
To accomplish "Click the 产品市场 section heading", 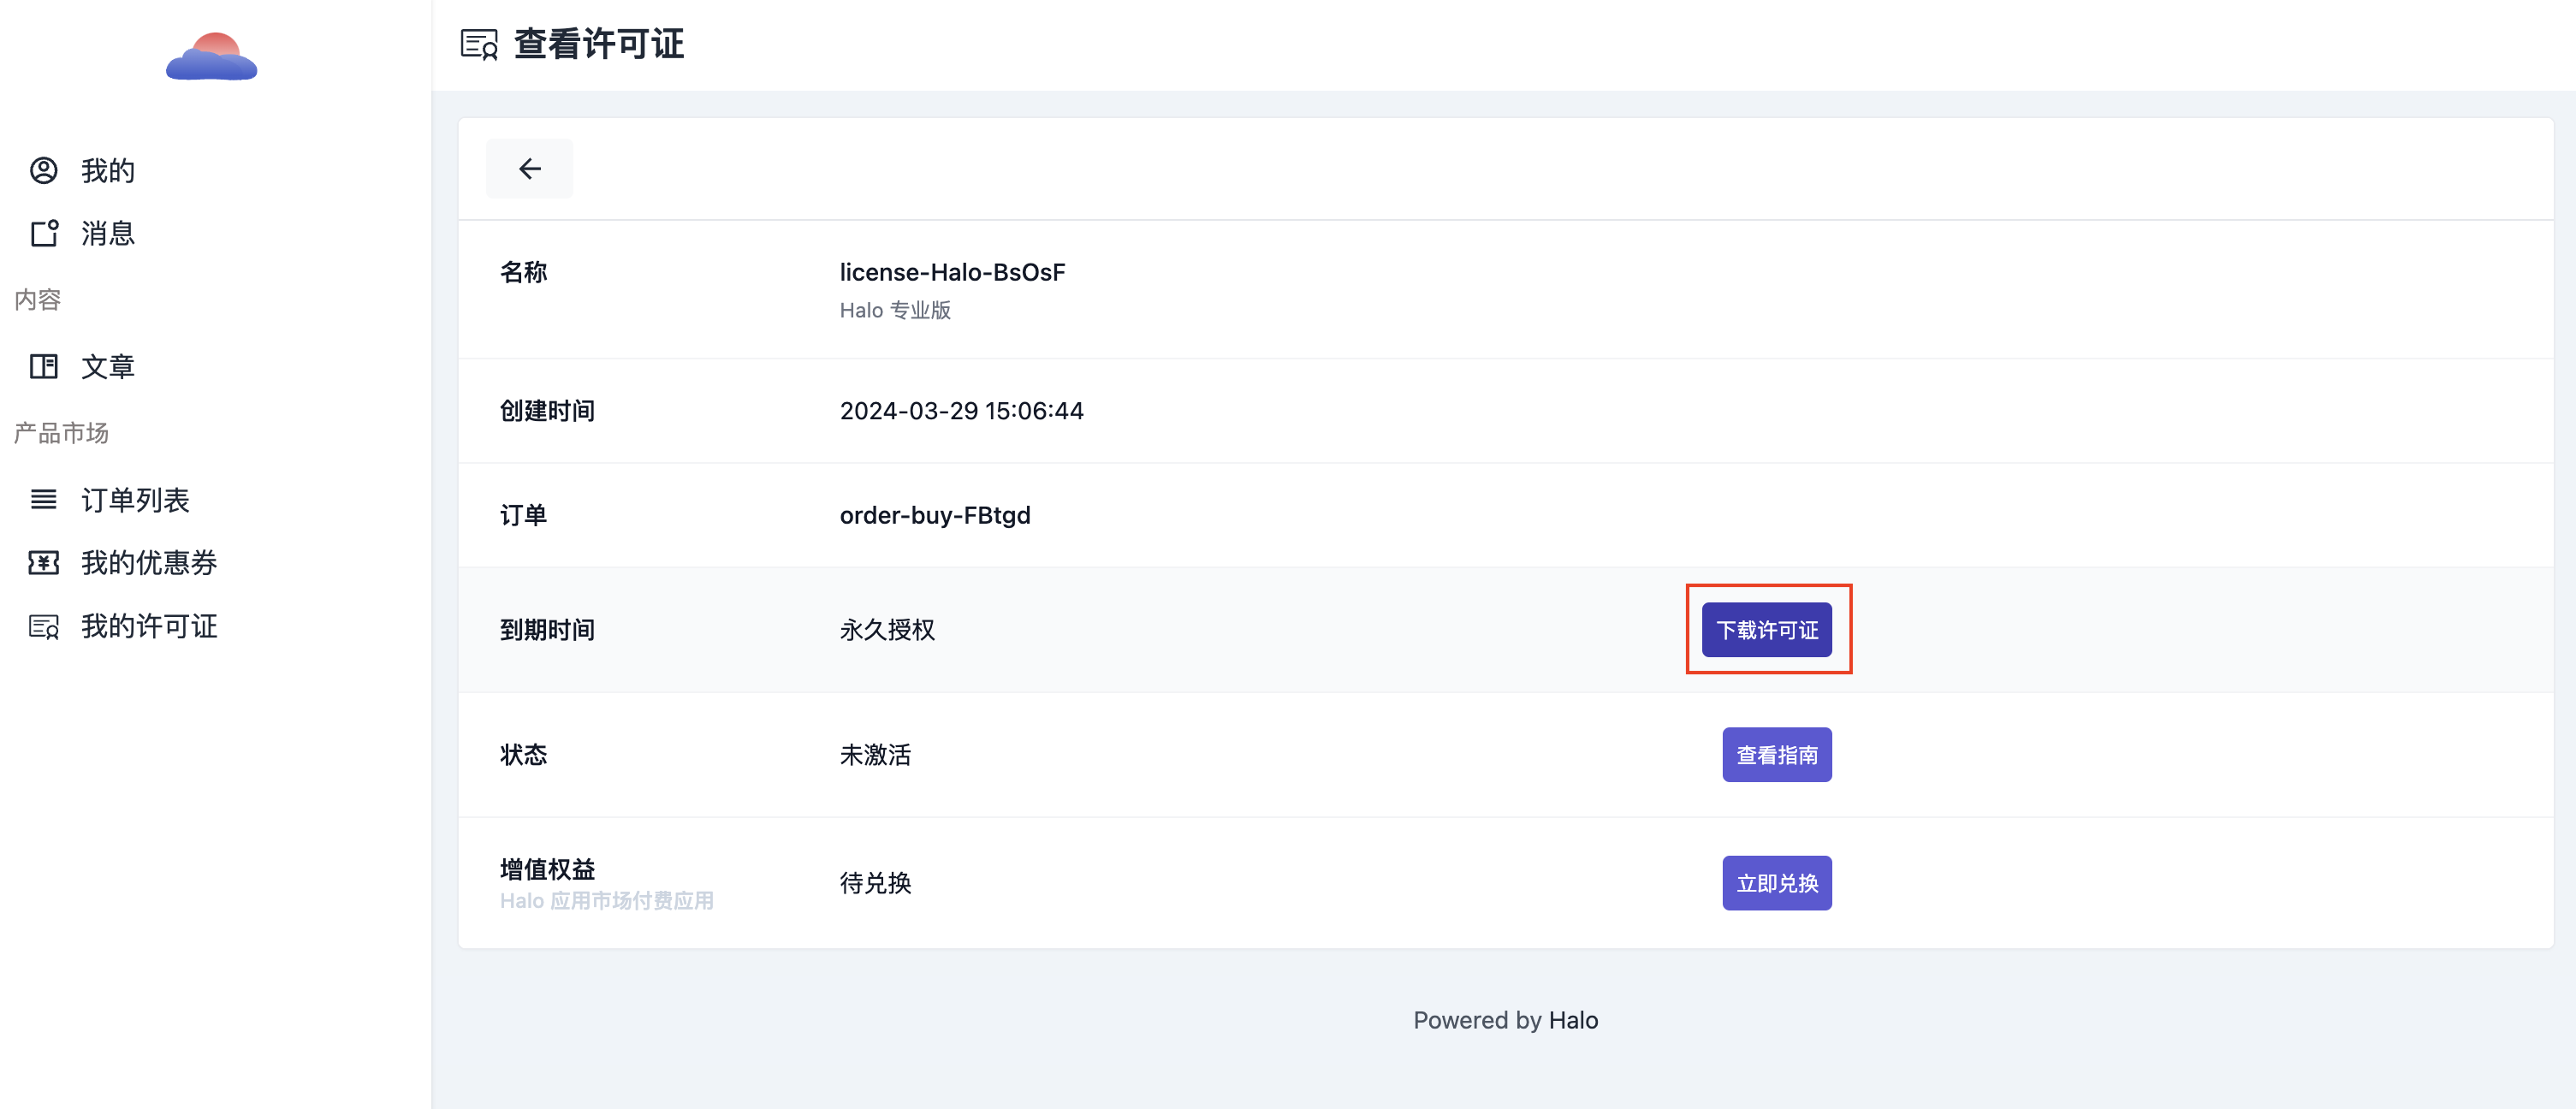I will [61, 433].
